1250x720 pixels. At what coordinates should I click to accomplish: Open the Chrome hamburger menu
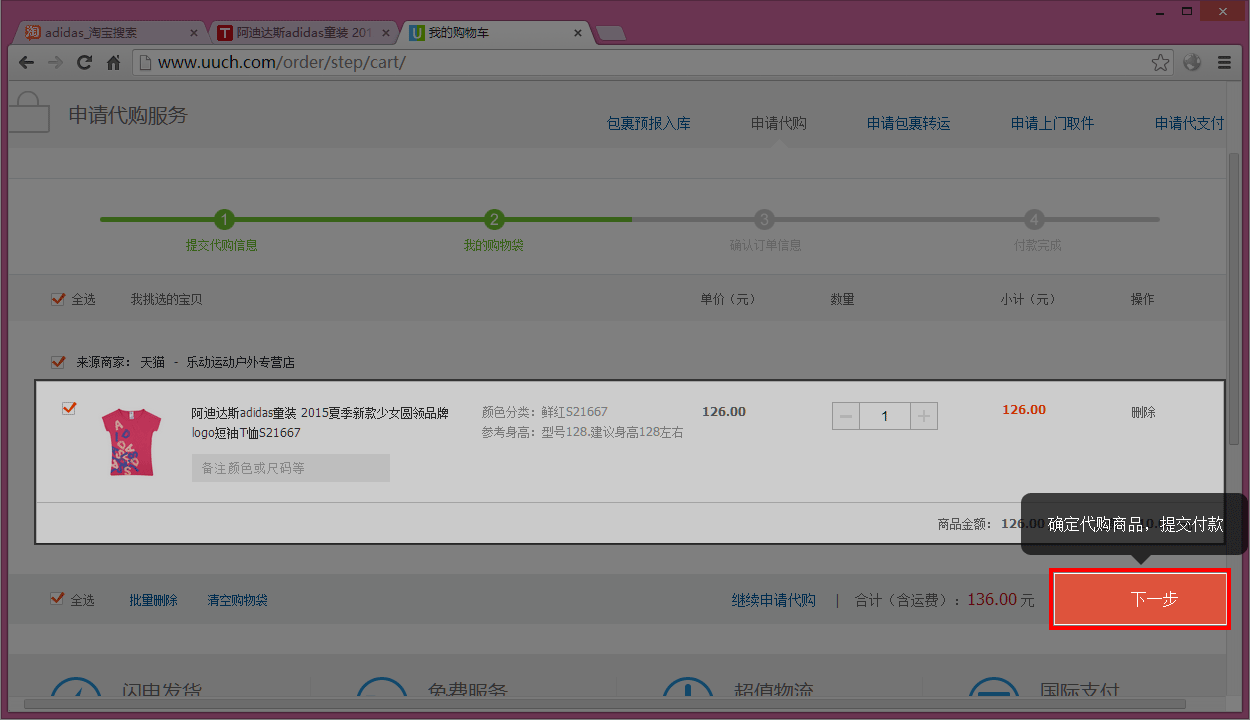pyautogui.click(x=1224, y=62)
